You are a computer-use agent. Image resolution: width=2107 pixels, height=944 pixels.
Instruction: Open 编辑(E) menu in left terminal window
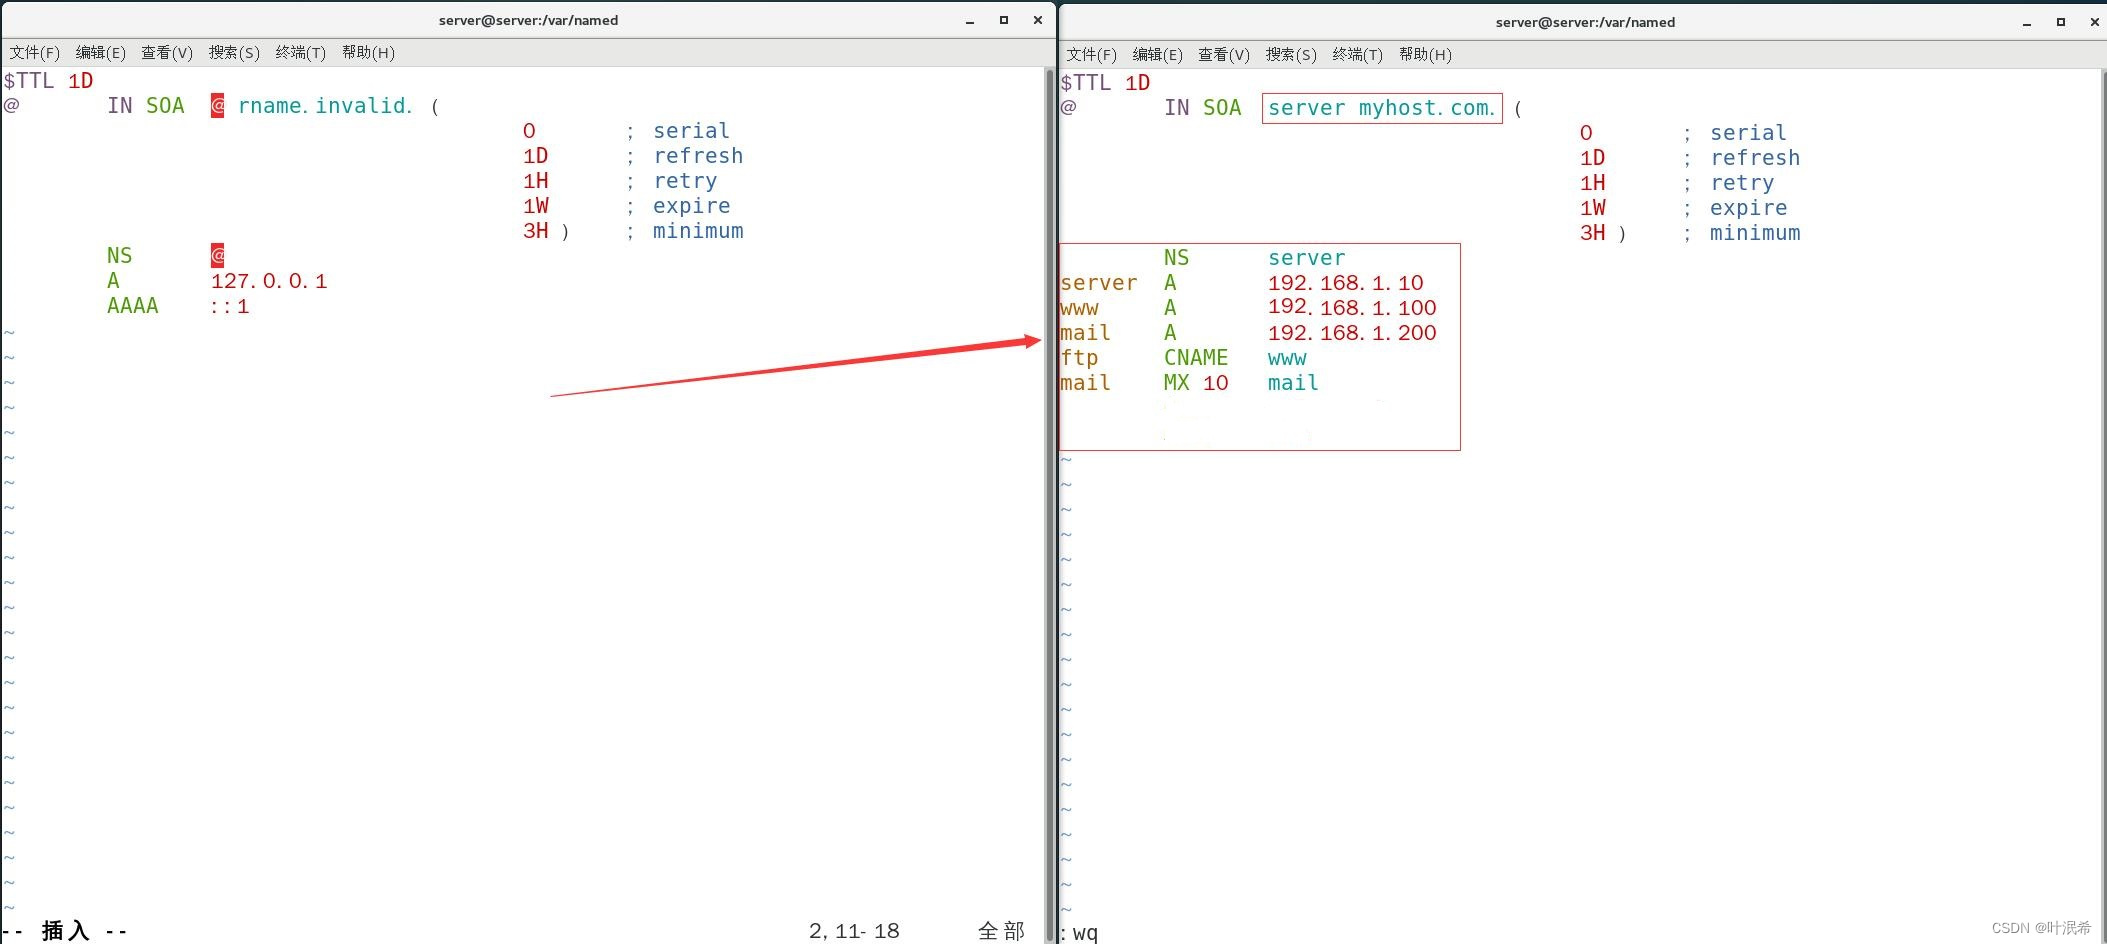[101, 53]
